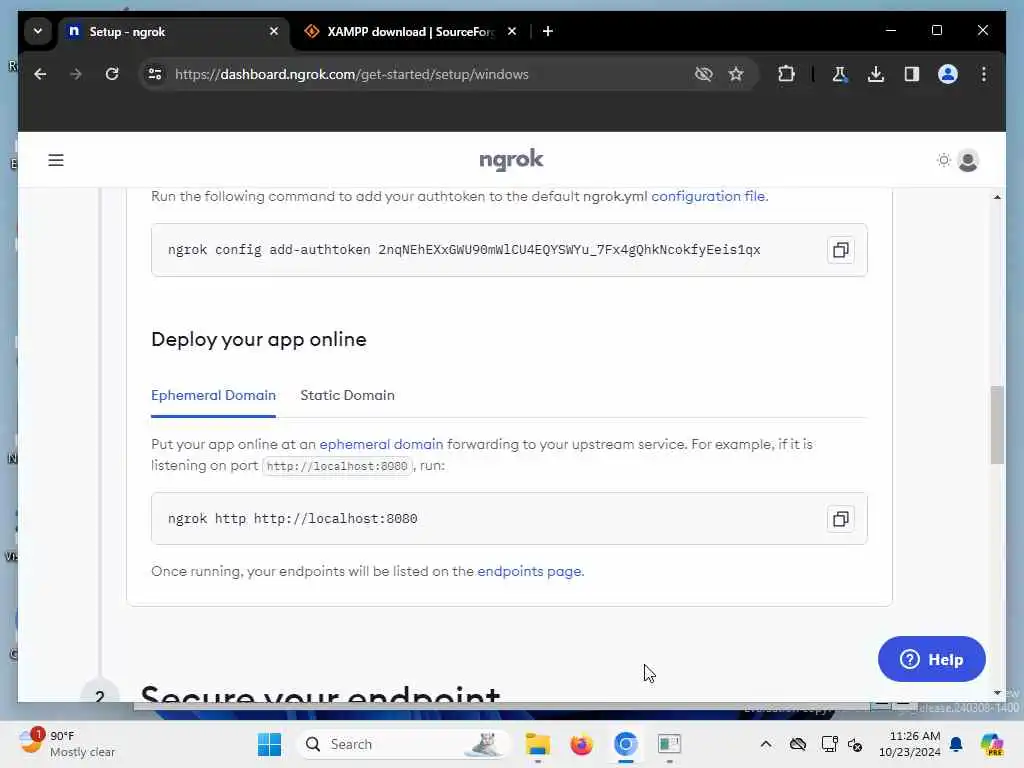The width and height of the screenshot is (1024, 768).
Task: Select the Static Domain tab
Action: [347, 395]
